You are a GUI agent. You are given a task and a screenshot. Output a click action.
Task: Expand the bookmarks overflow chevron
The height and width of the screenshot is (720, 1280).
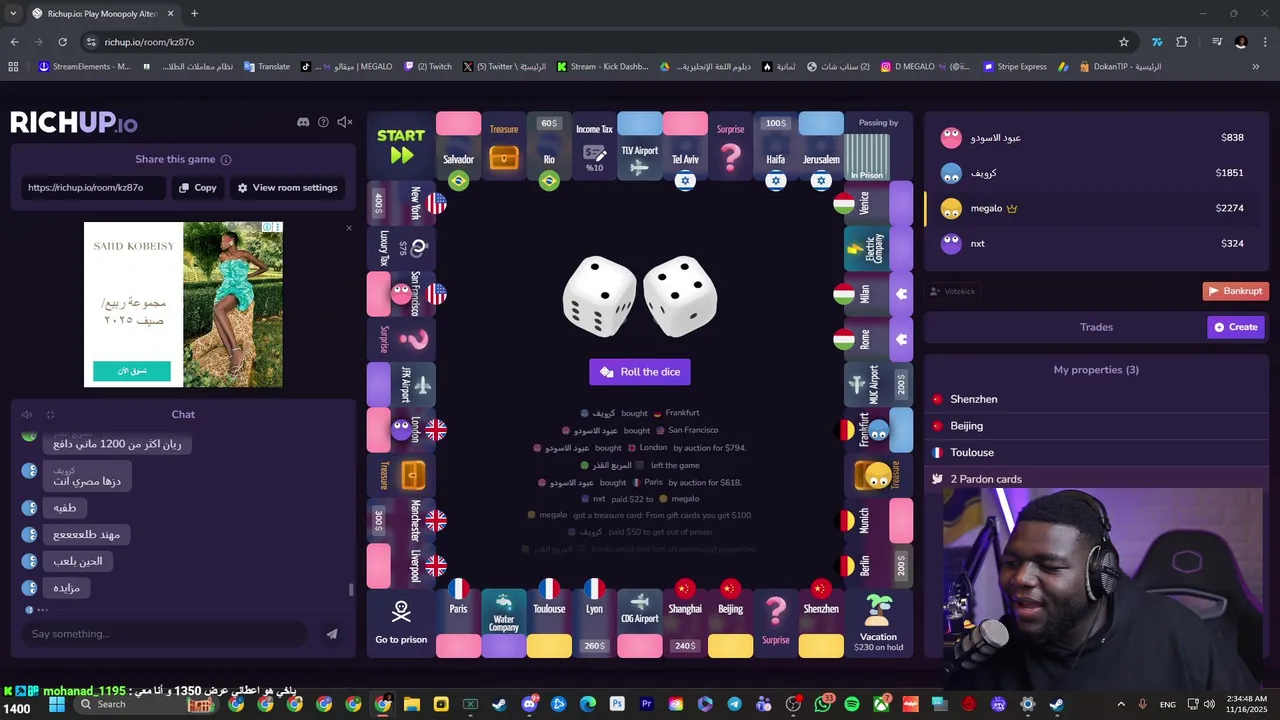pyautogui.click(x=1256, y=67)
